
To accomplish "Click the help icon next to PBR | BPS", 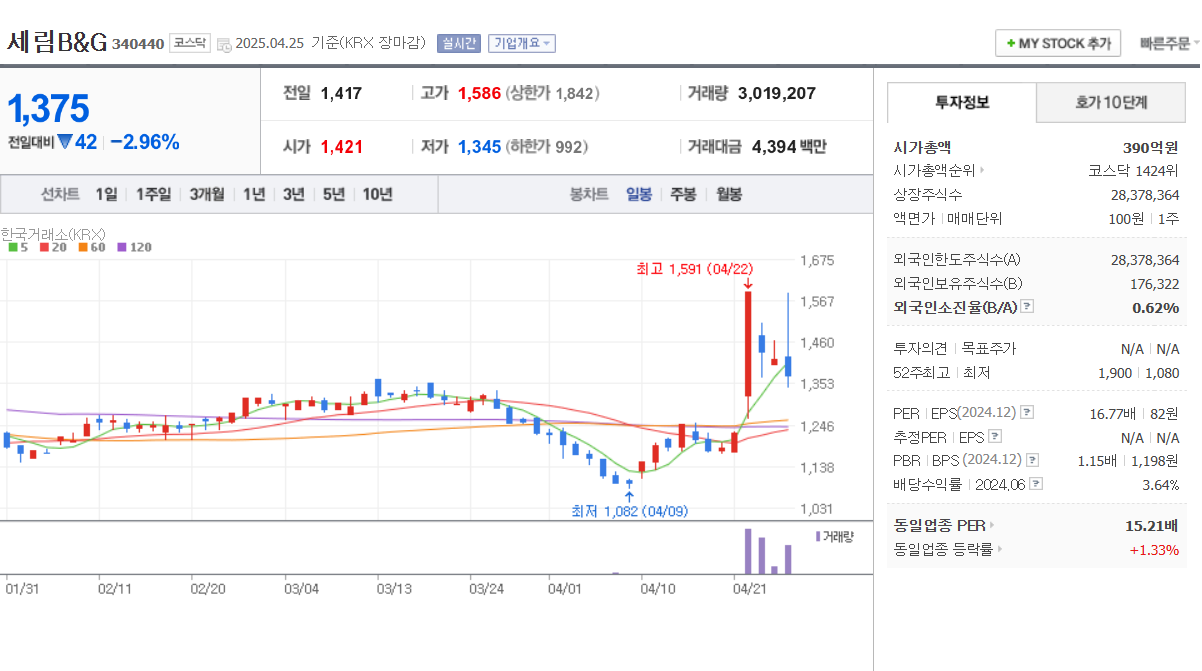I will point(1032,460).
